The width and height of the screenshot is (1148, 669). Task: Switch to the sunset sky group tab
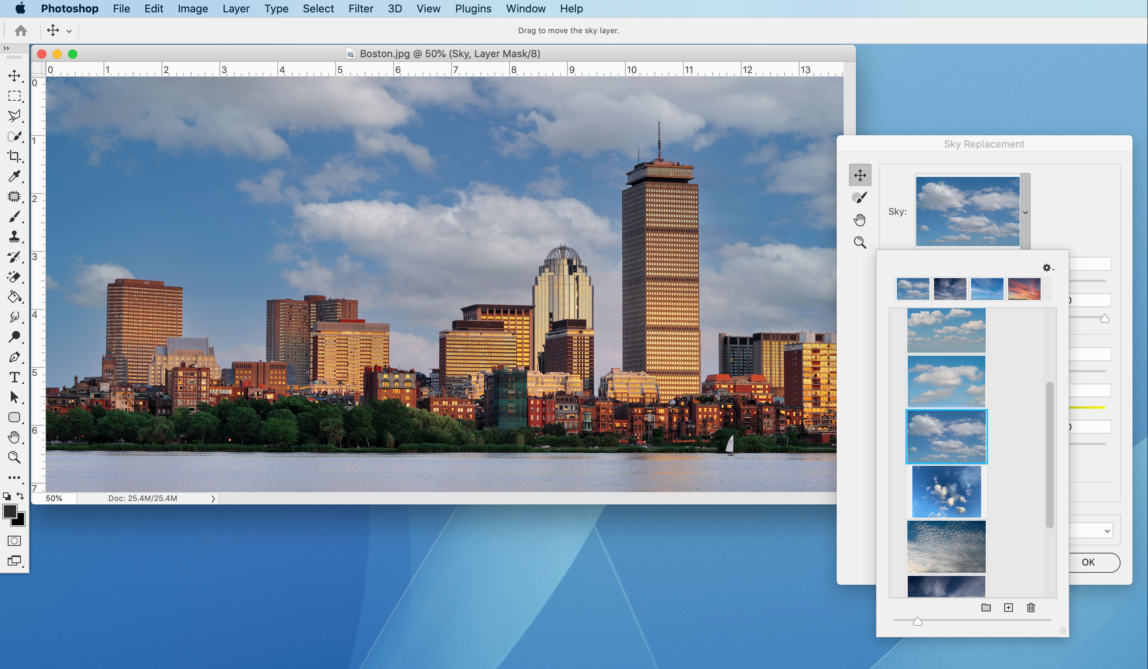point(1023,287)
